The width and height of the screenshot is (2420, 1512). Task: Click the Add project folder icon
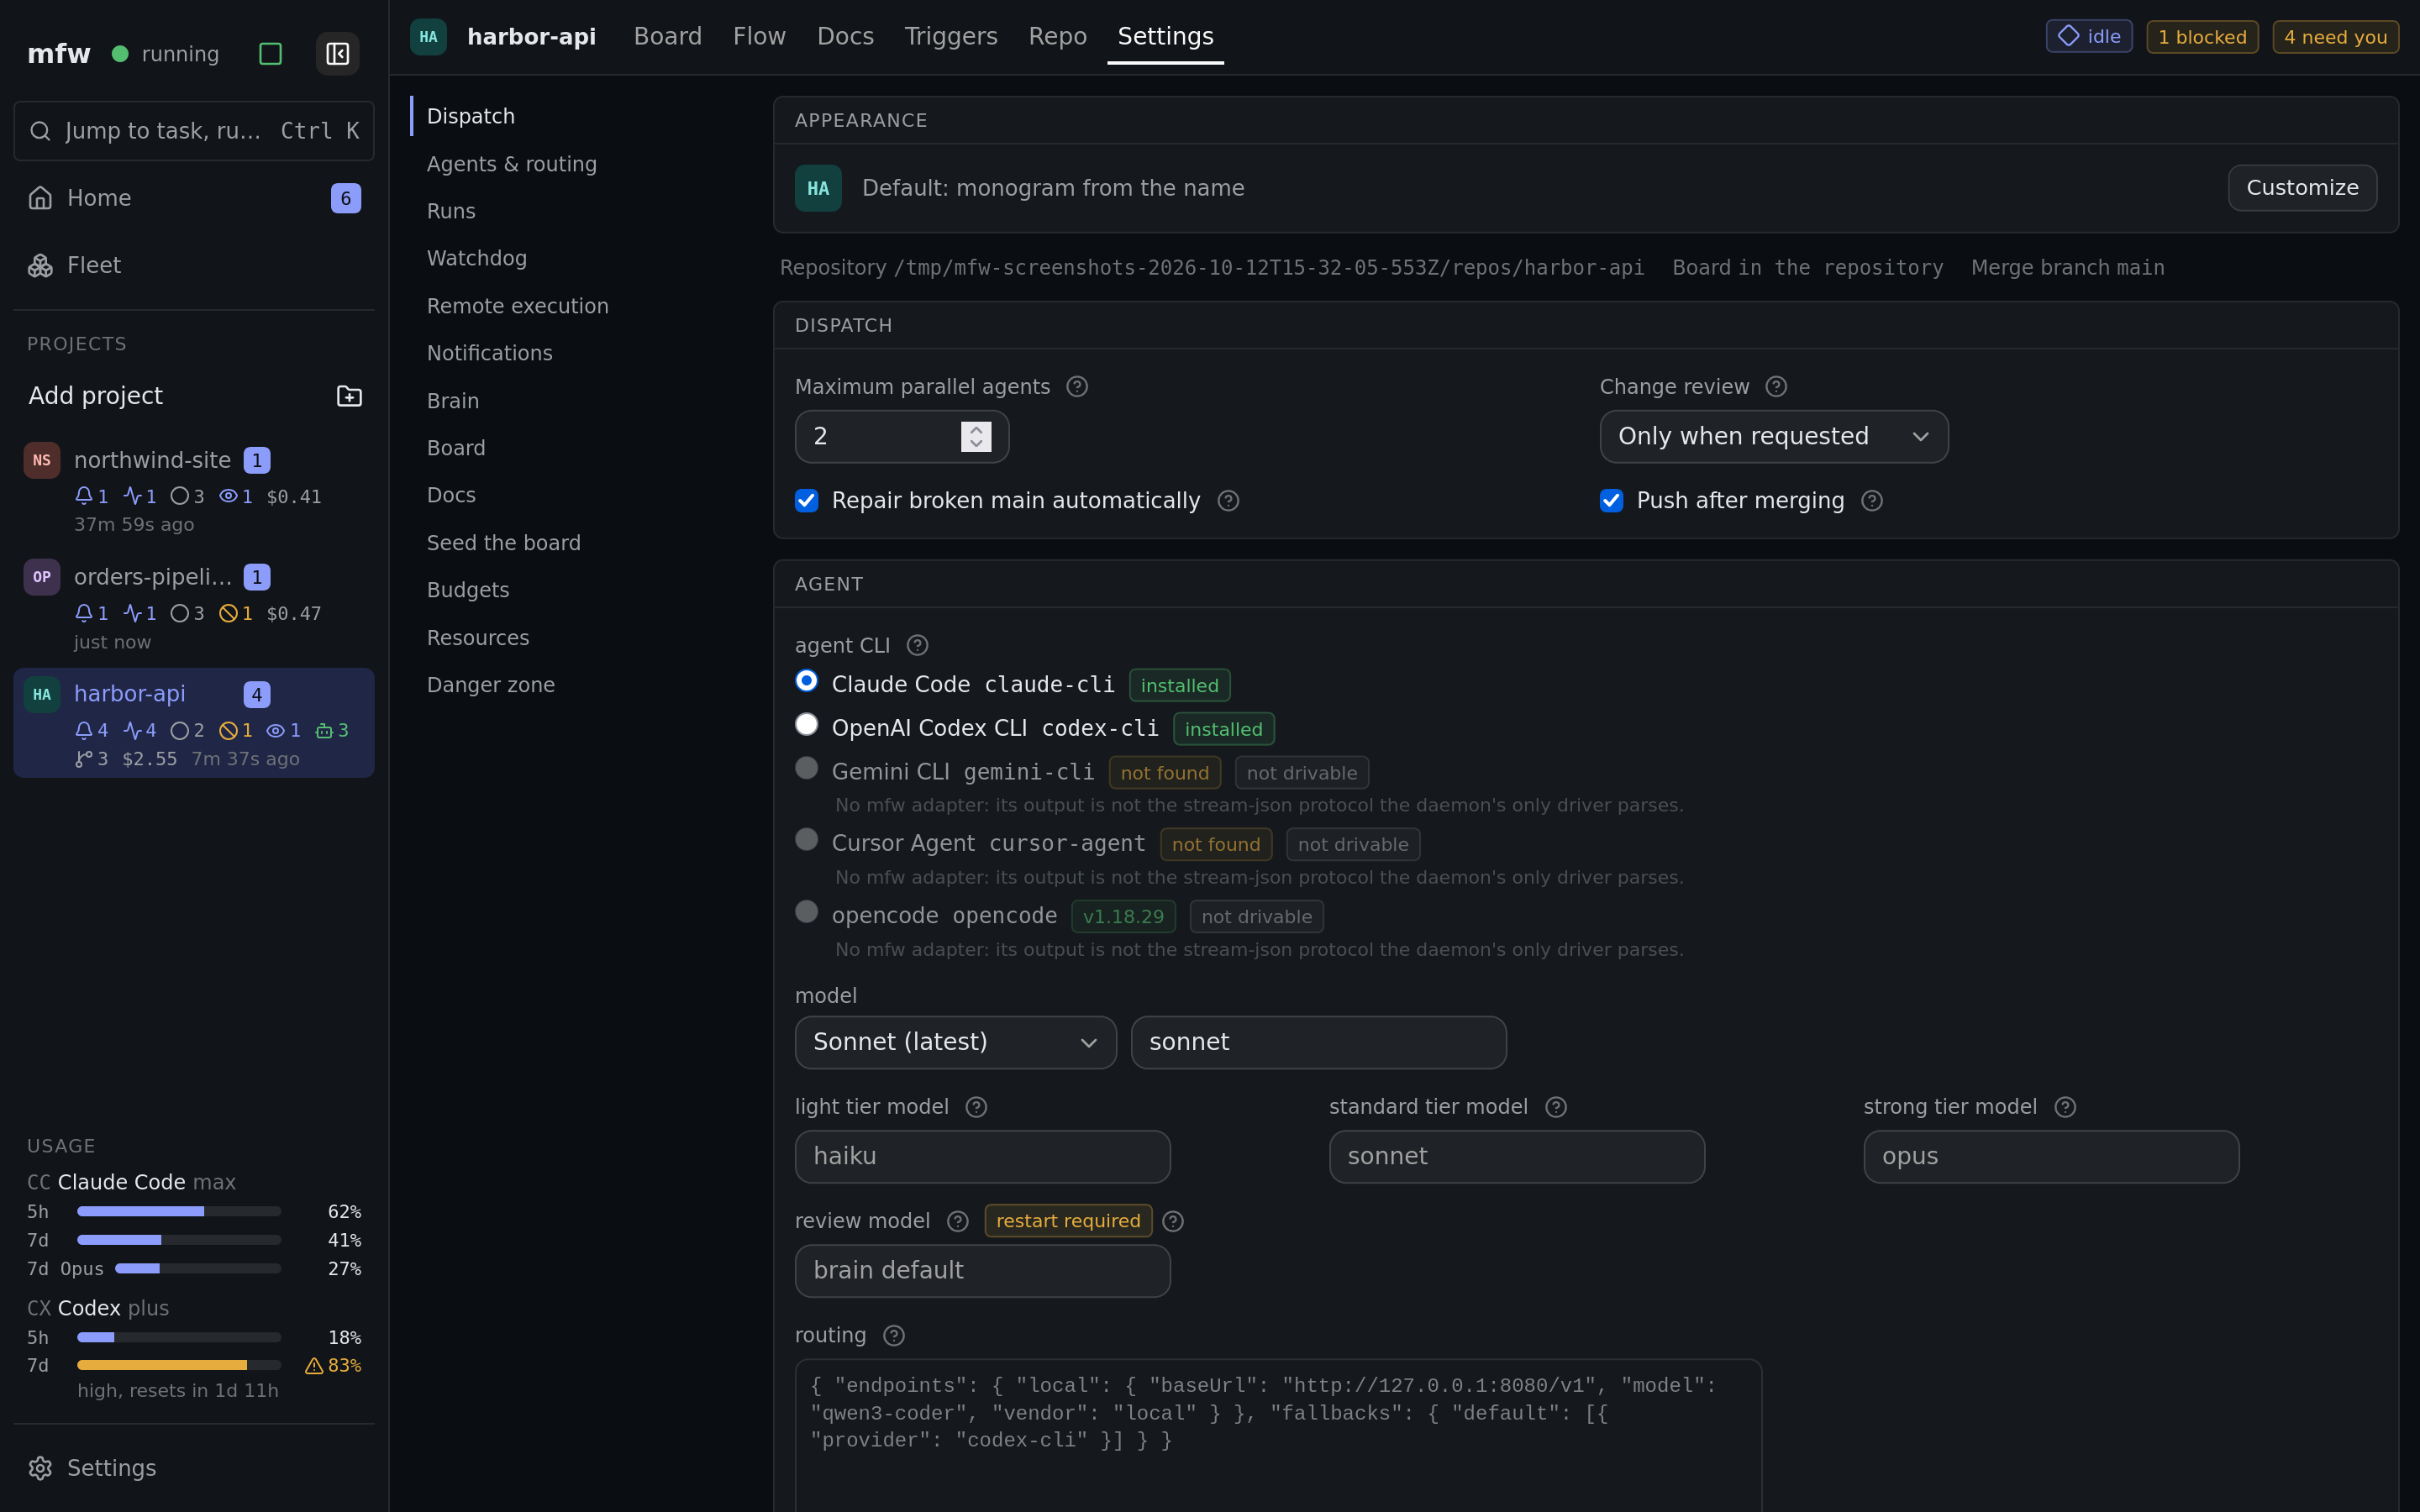349,396
